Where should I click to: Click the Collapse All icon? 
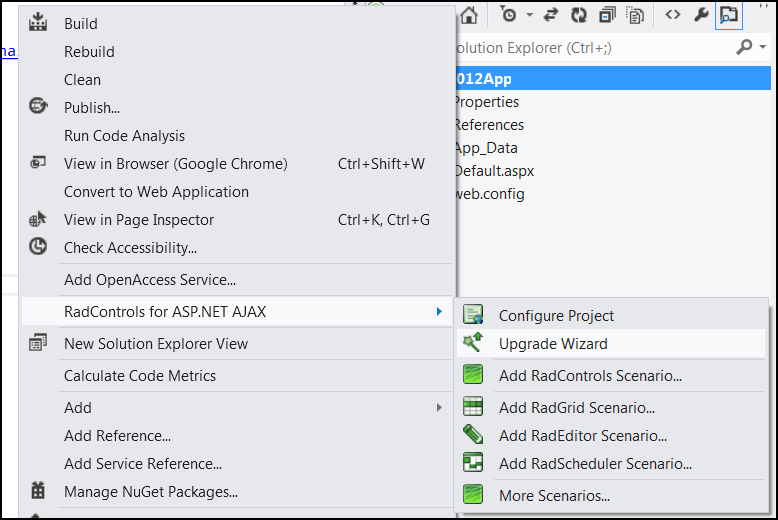607,15
